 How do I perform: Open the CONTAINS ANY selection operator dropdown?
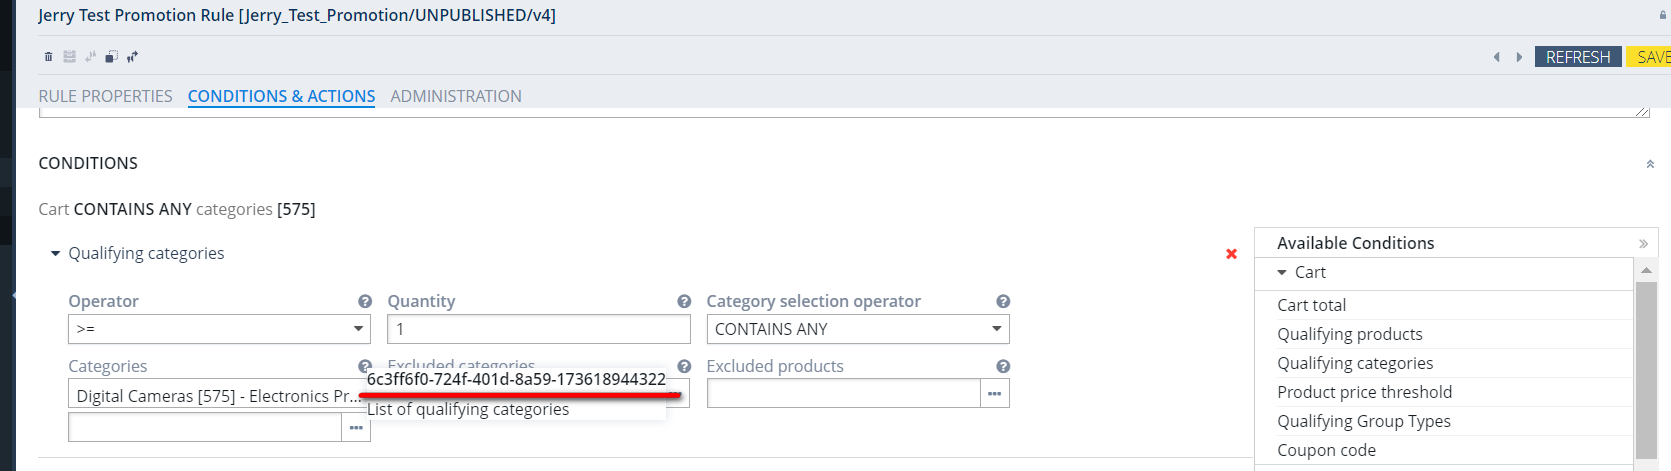point(857,329)
